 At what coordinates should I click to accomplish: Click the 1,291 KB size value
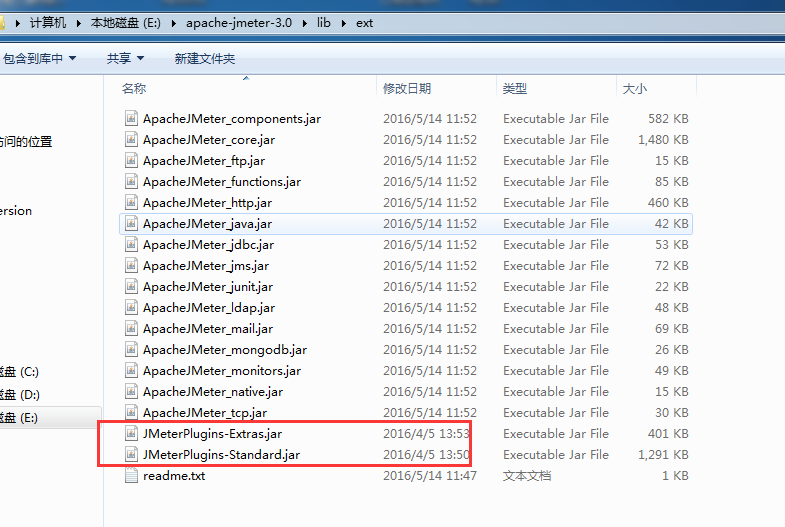[663, 454]
